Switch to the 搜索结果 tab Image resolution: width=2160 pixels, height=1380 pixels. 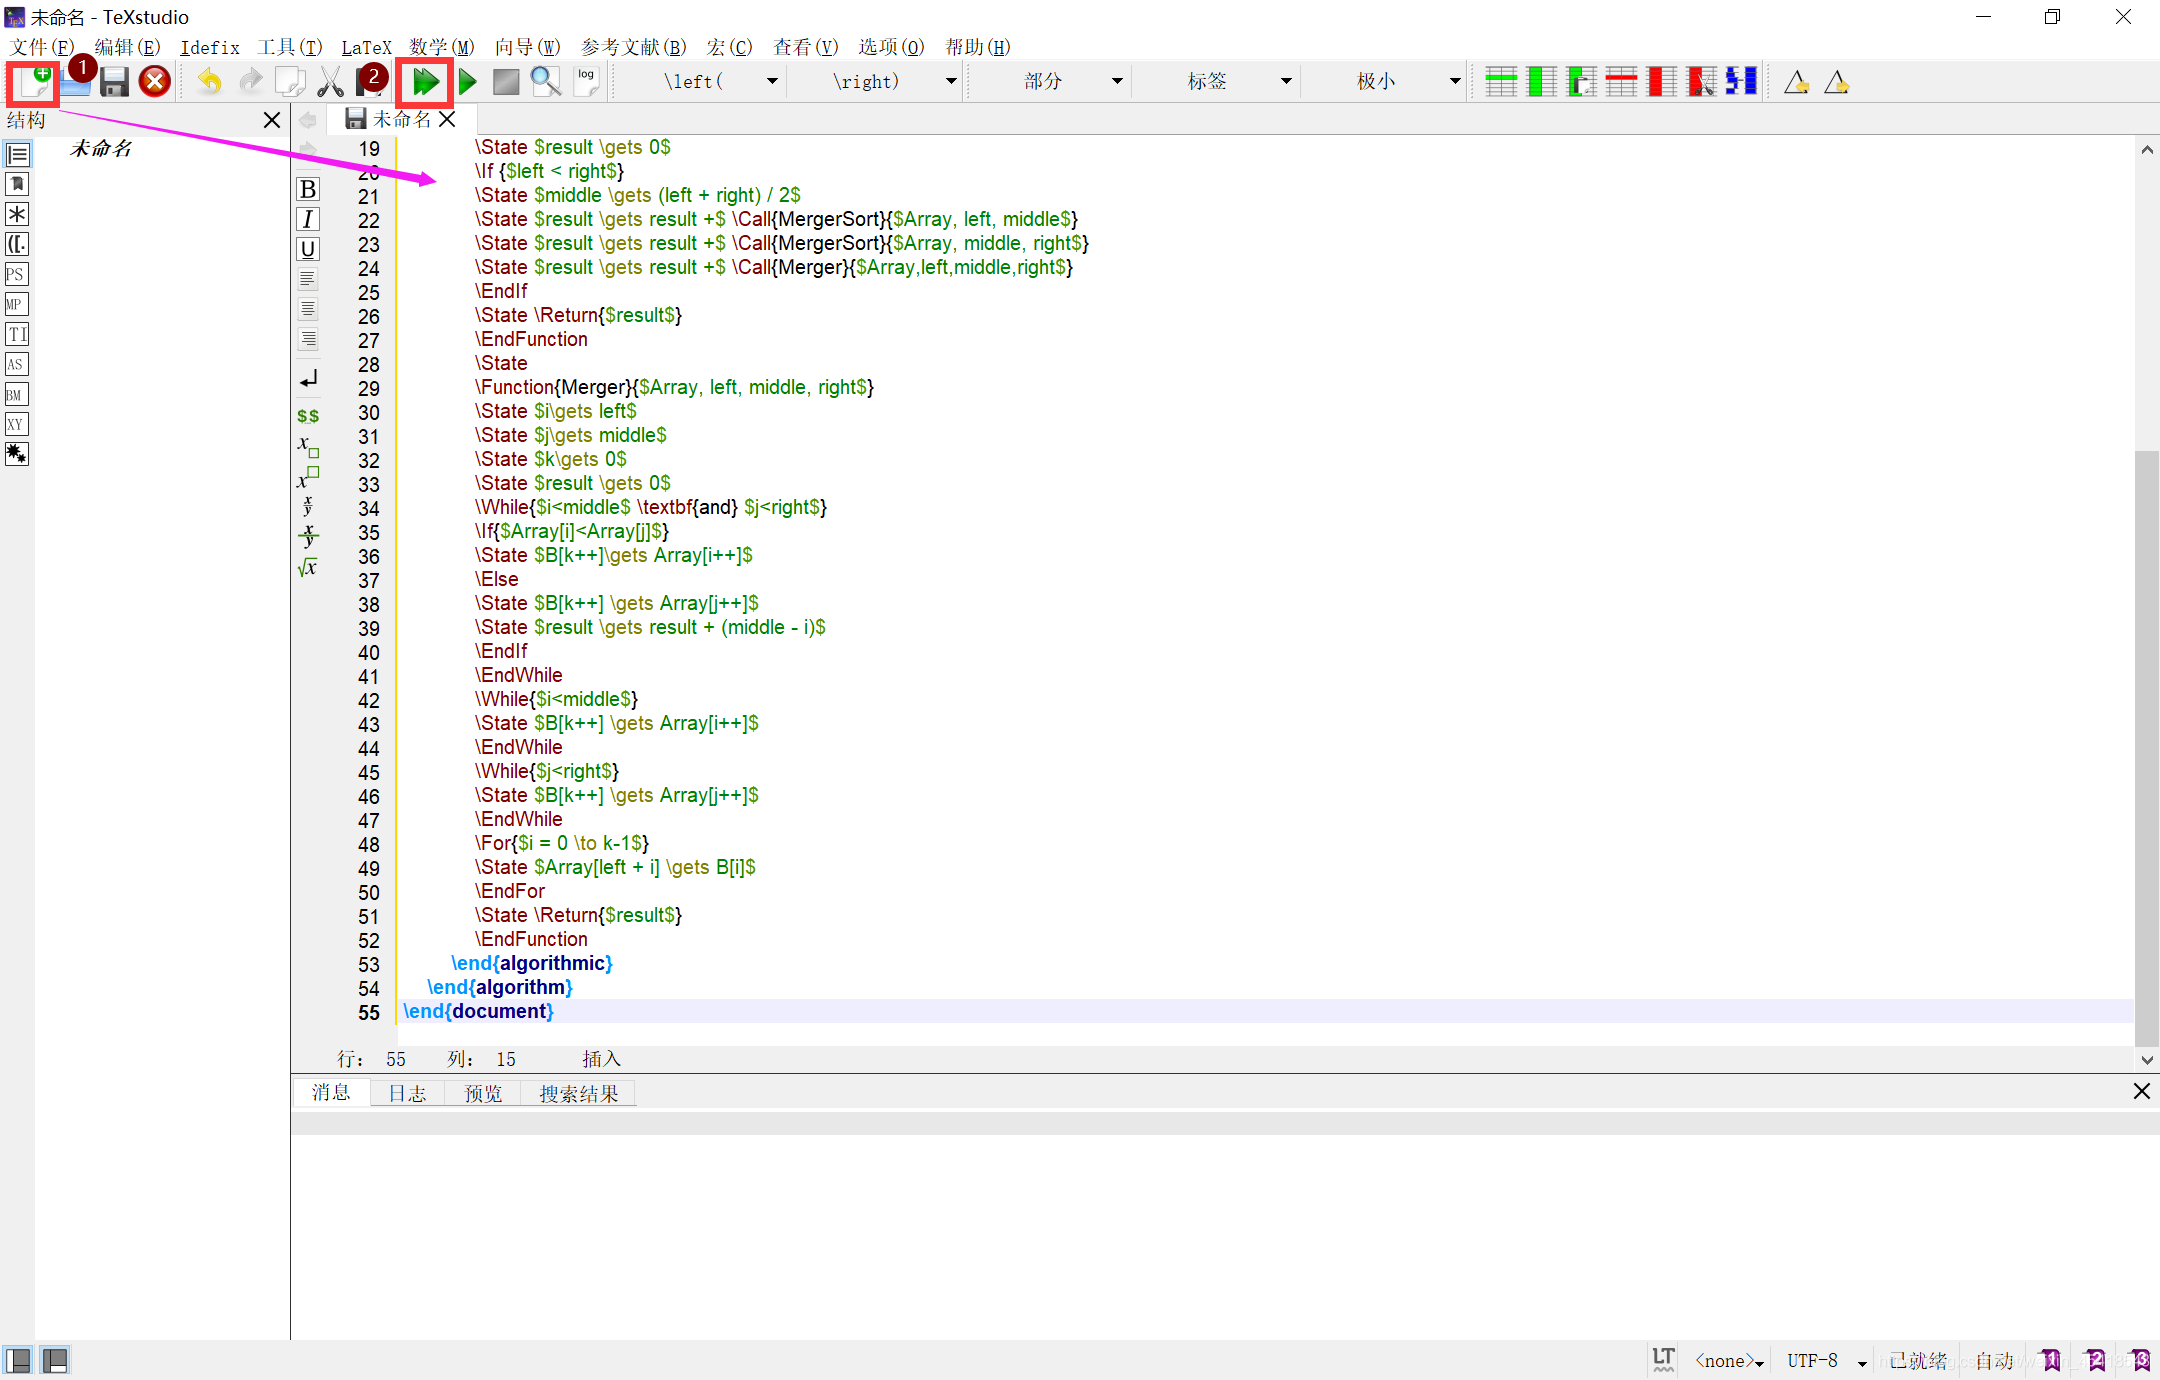(x=579, y=1093)
